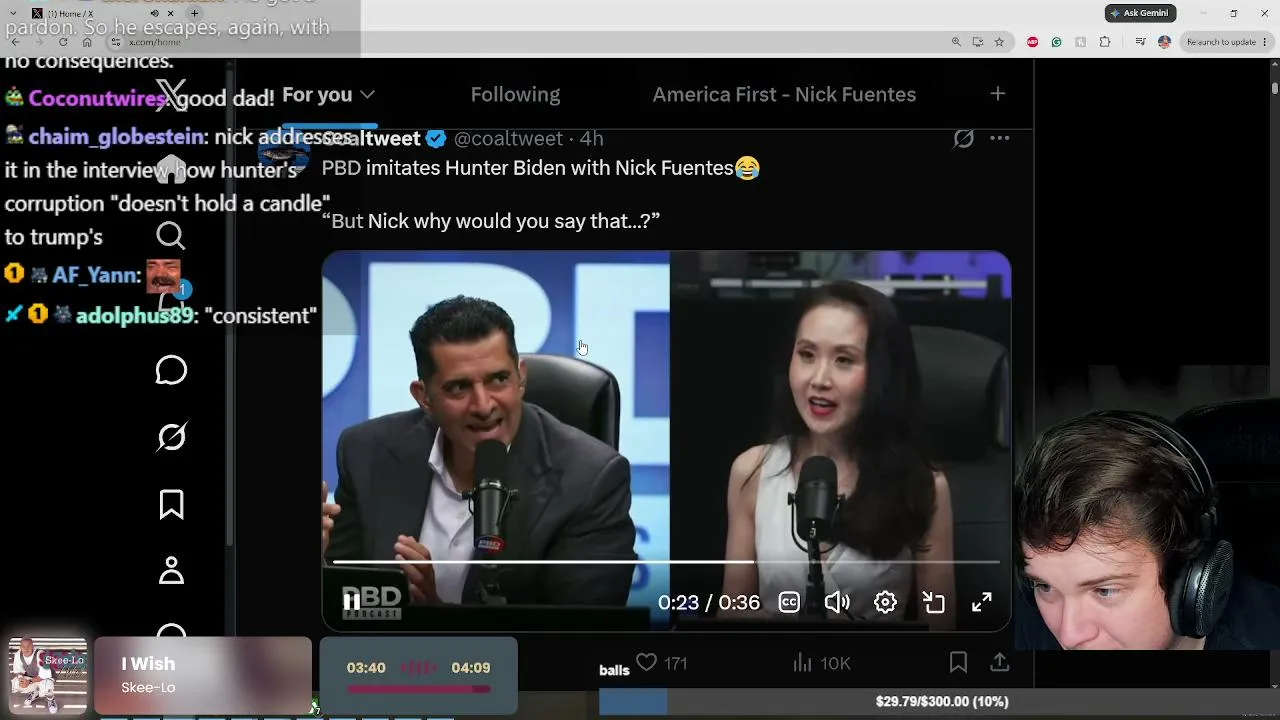Screen dimensions: 1280x720
Task: Click the browser home button
Action: (87, 42)
